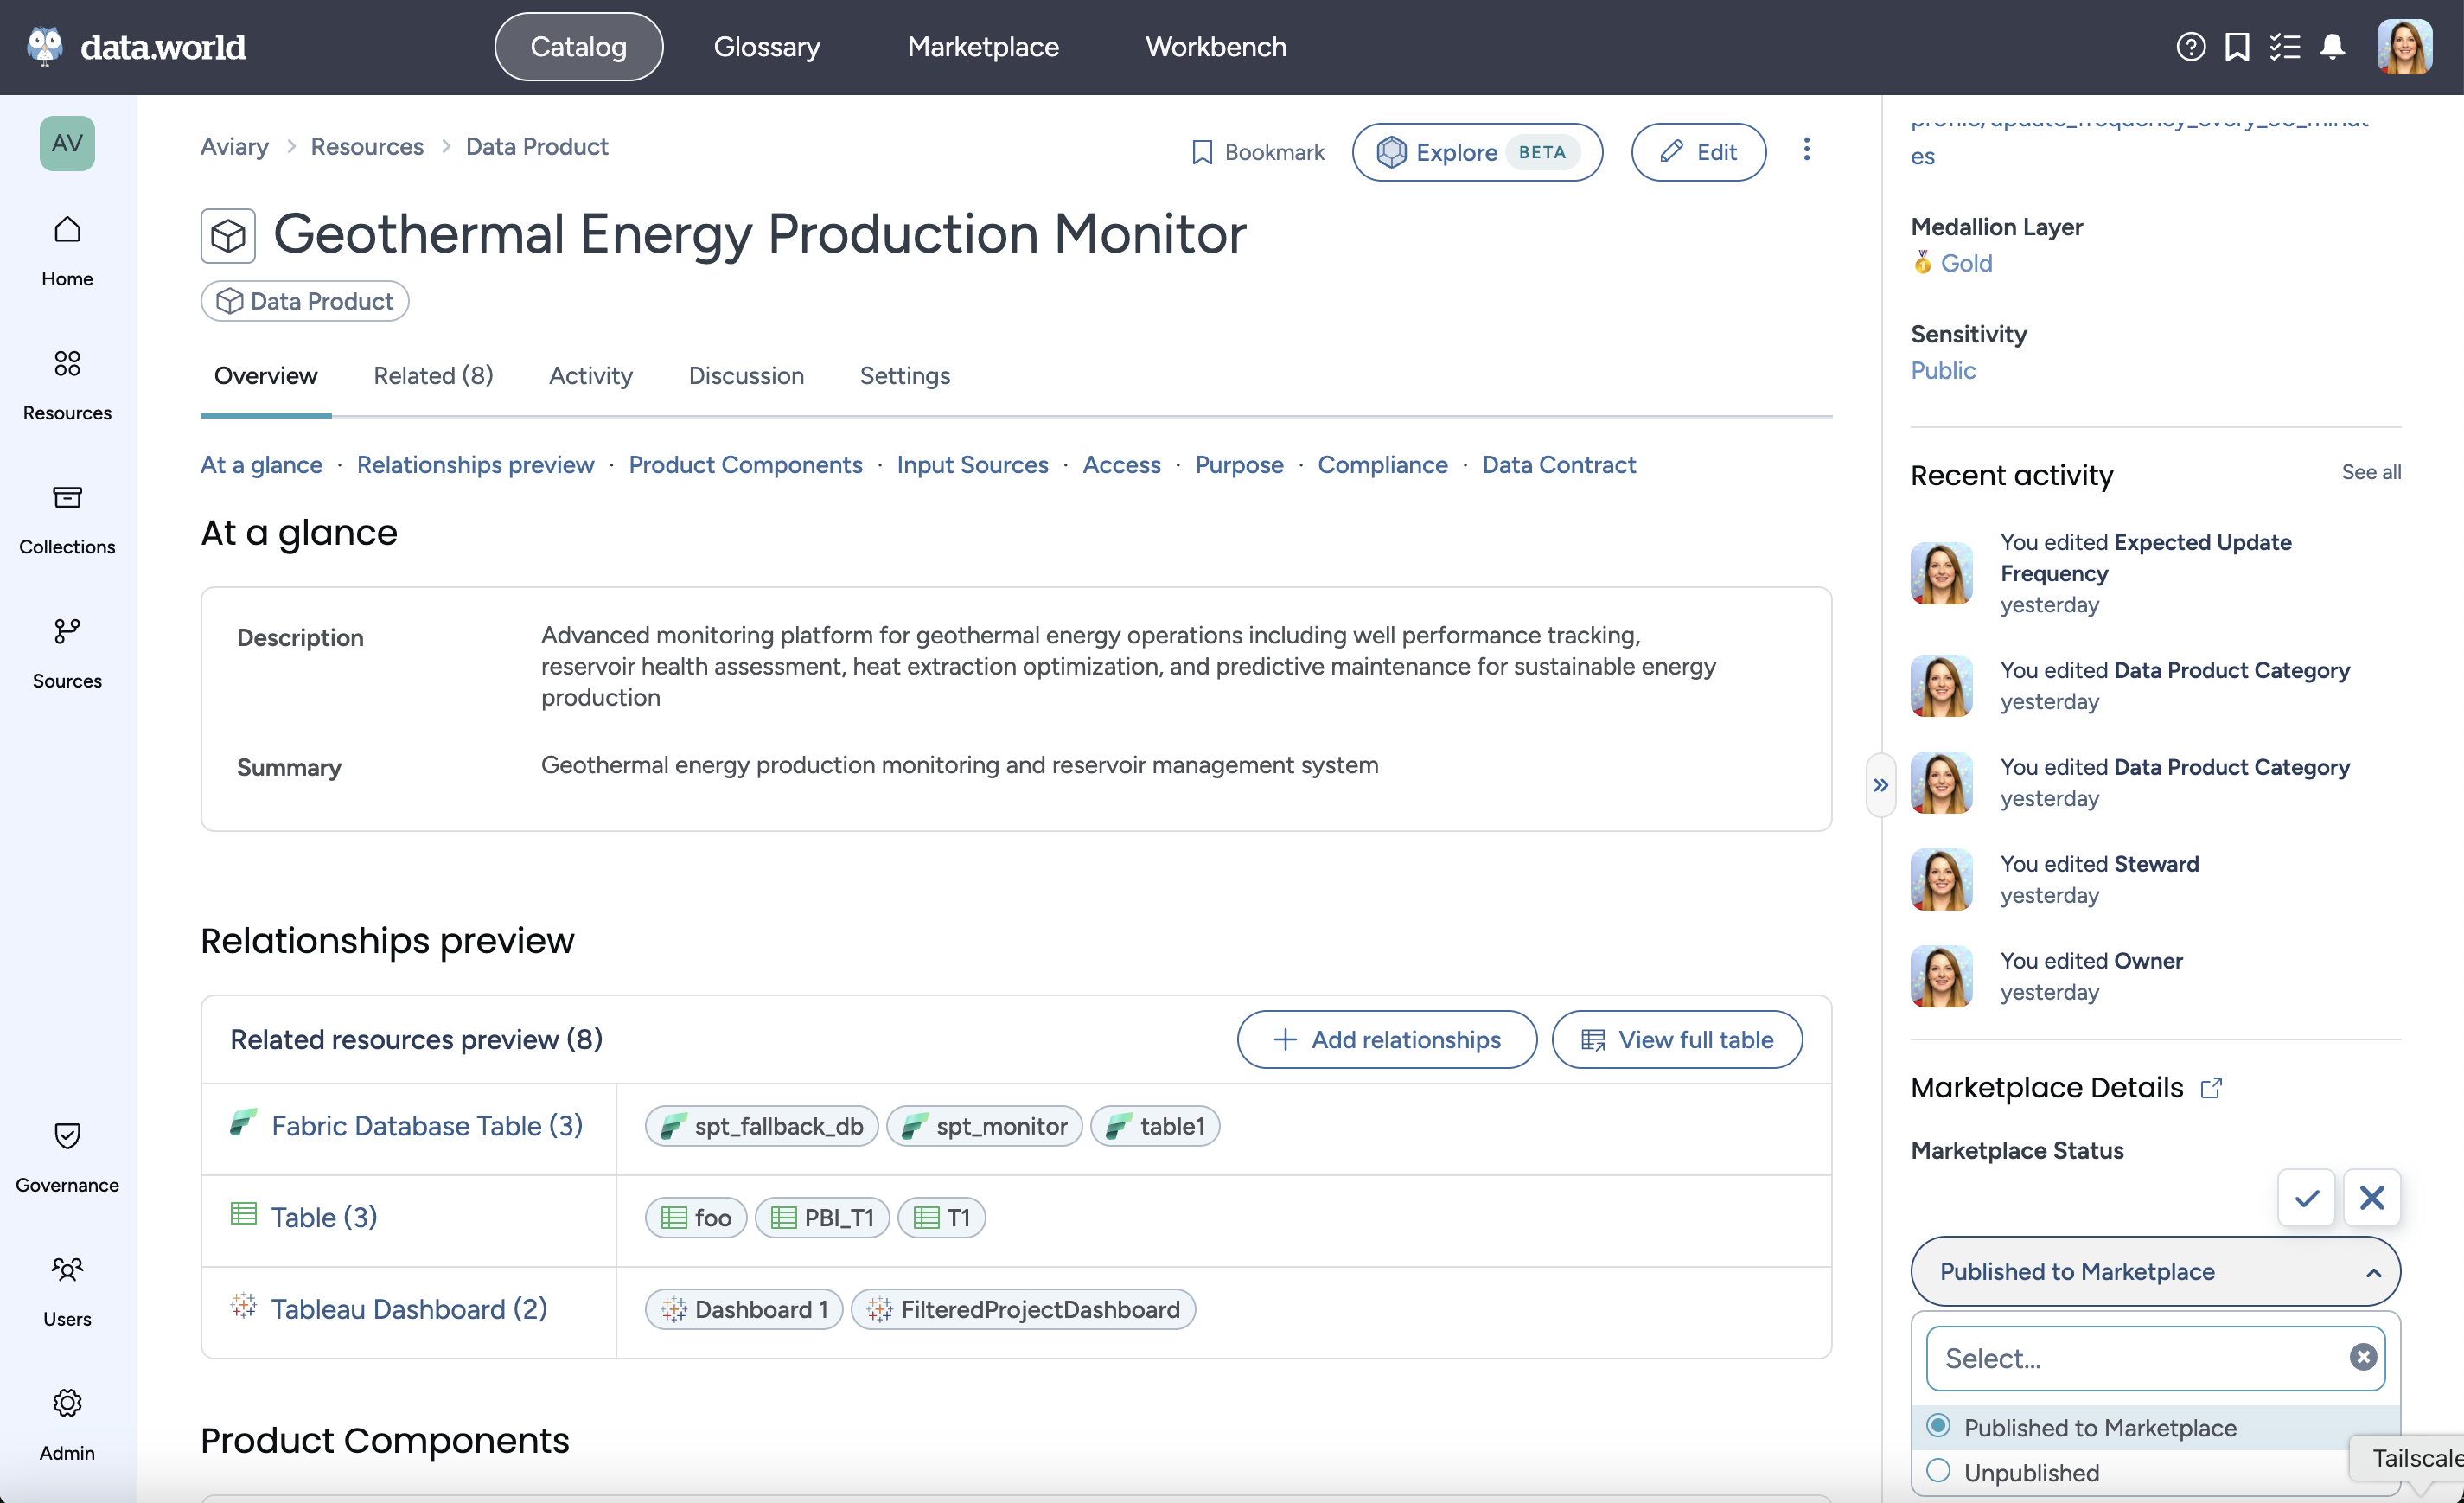Switch to Settings tab

(x=904, y=375)
